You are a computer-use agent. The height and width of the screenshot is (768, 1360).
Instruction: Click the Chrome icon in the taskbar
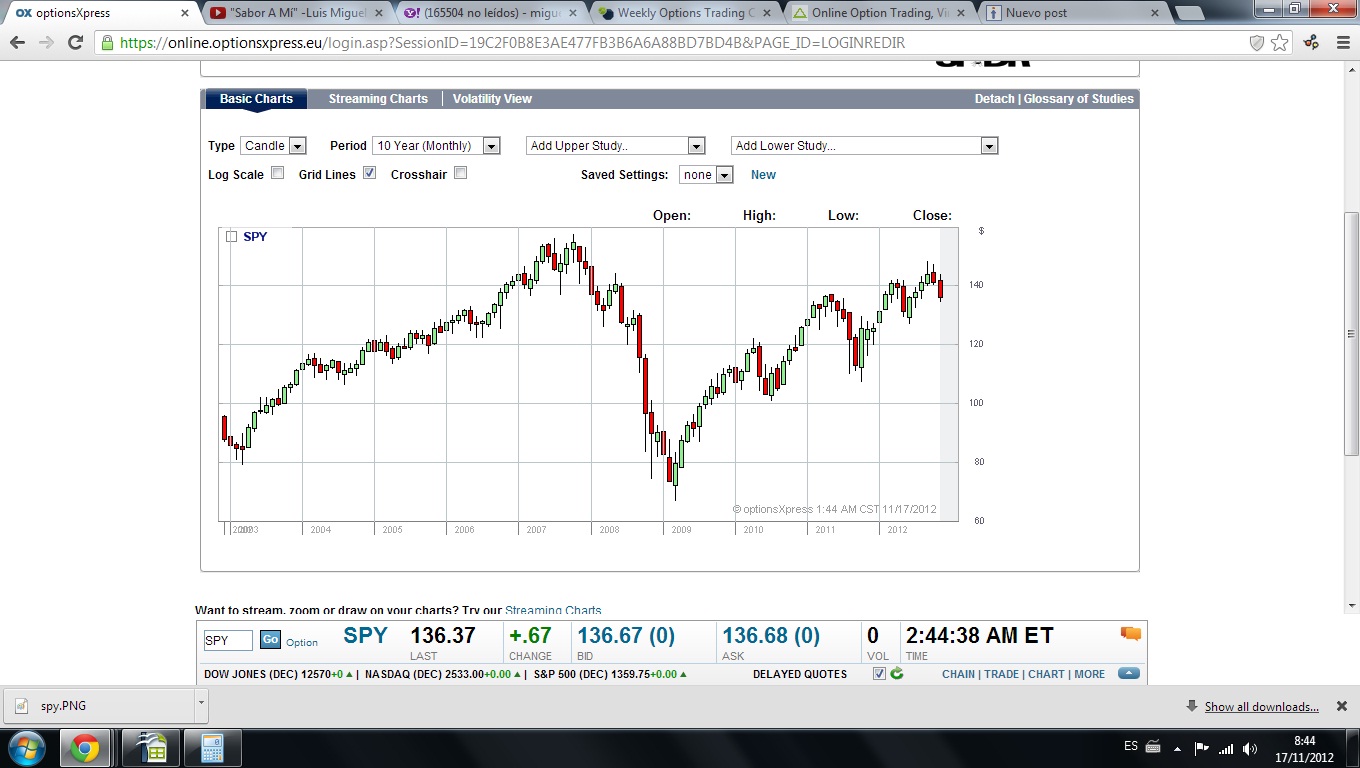pyautogui.click(x=85, y=748)
